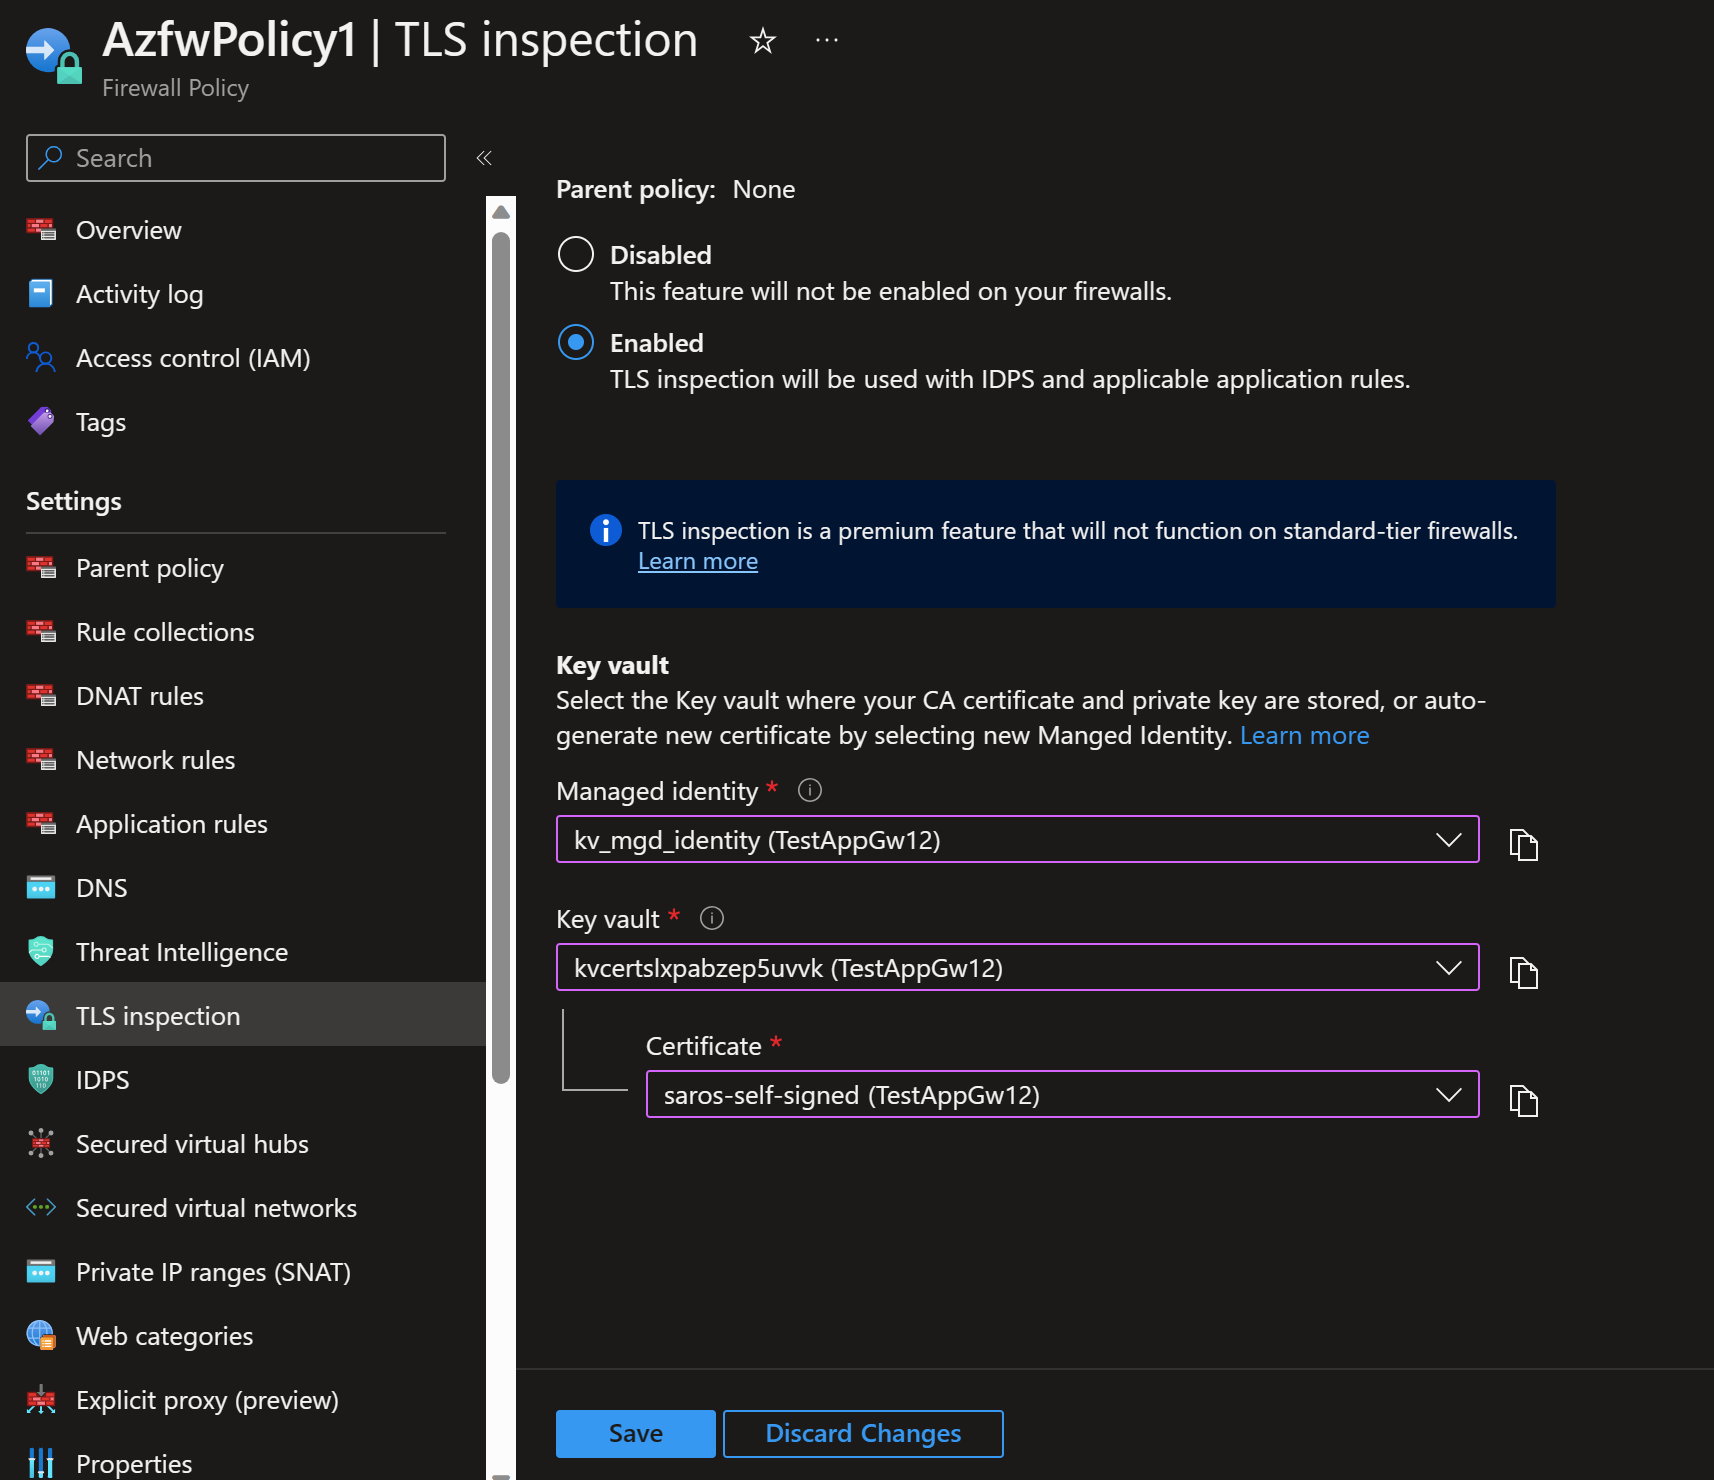This screenshot has width=1714, height=1480.
Task: Click the Explicit proxy icon
Action: coord(41,1400)
